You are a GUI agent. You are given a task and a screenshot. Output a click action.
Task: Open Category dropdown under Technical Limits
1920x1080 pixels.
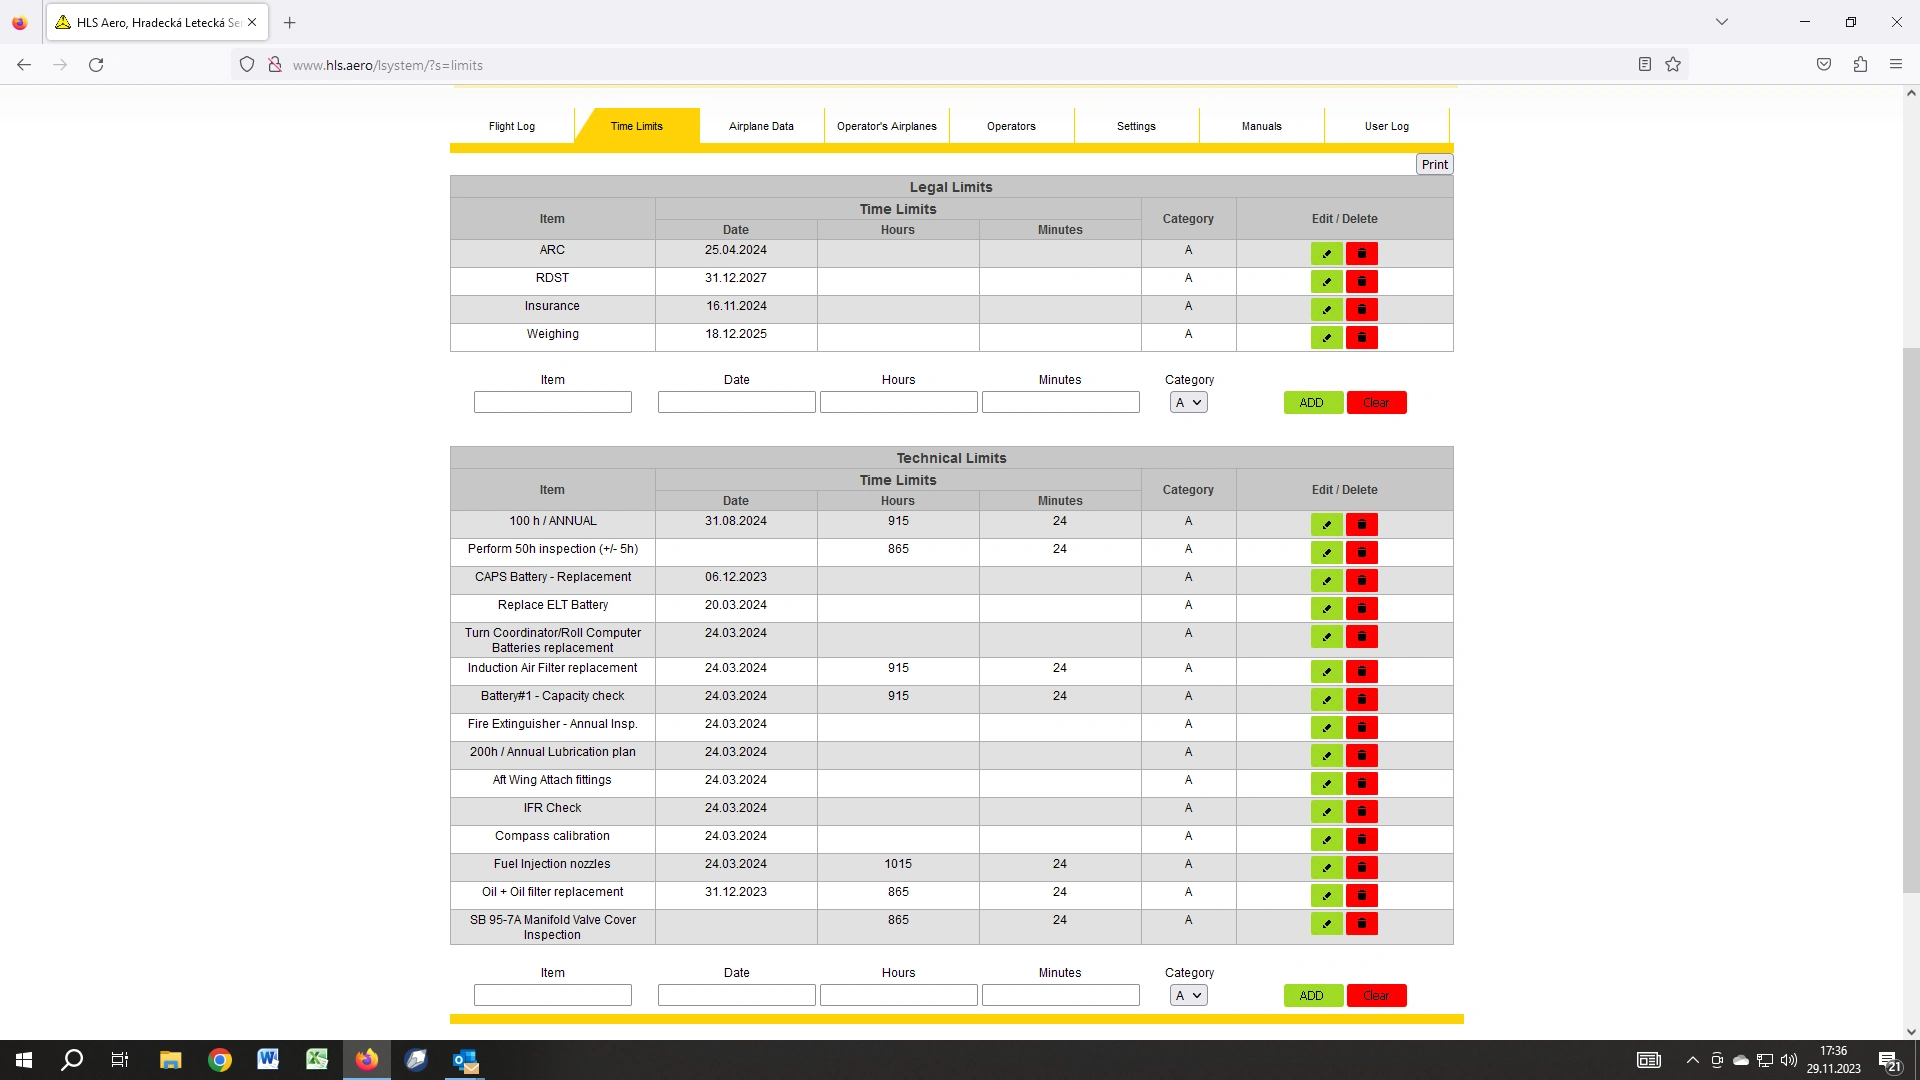click(x=1188, y=996)
